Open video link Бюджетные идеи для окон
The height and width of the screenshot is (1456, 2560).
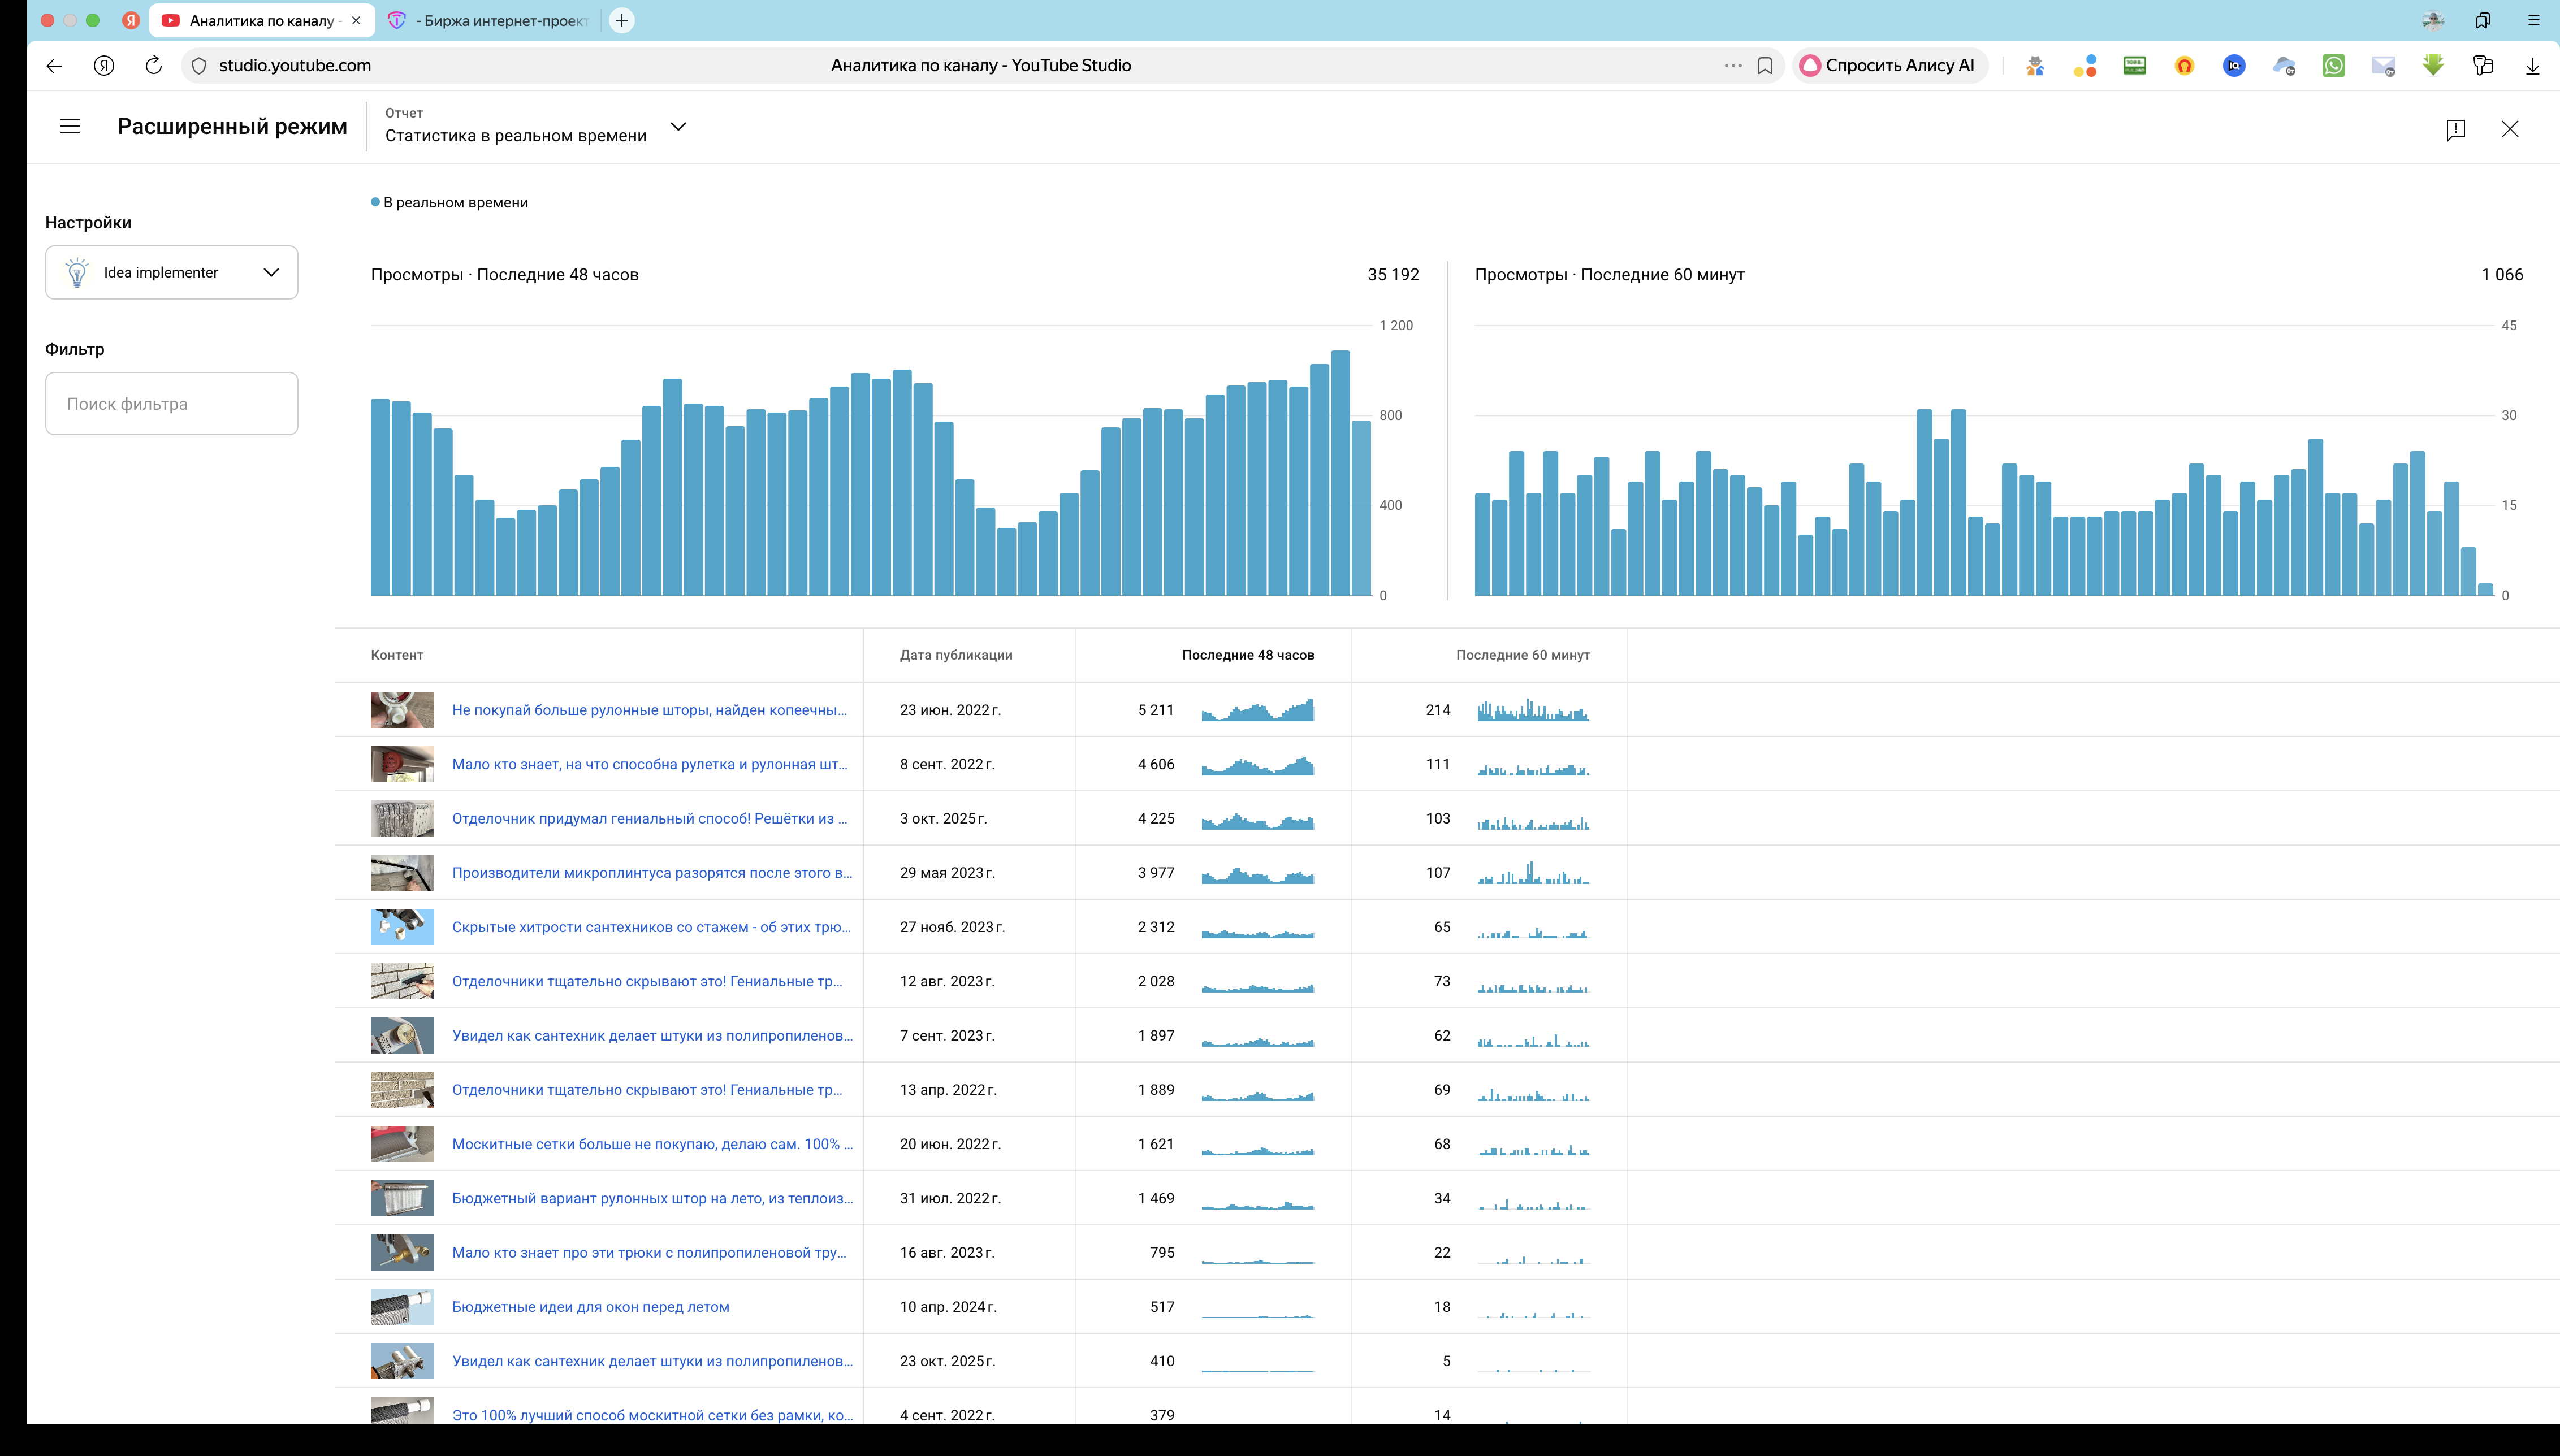(590, 1307)
